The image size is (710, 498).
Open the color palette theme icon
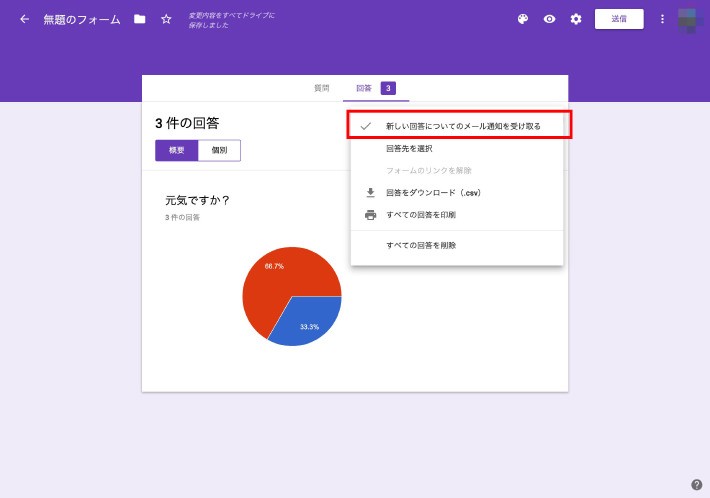523,19
